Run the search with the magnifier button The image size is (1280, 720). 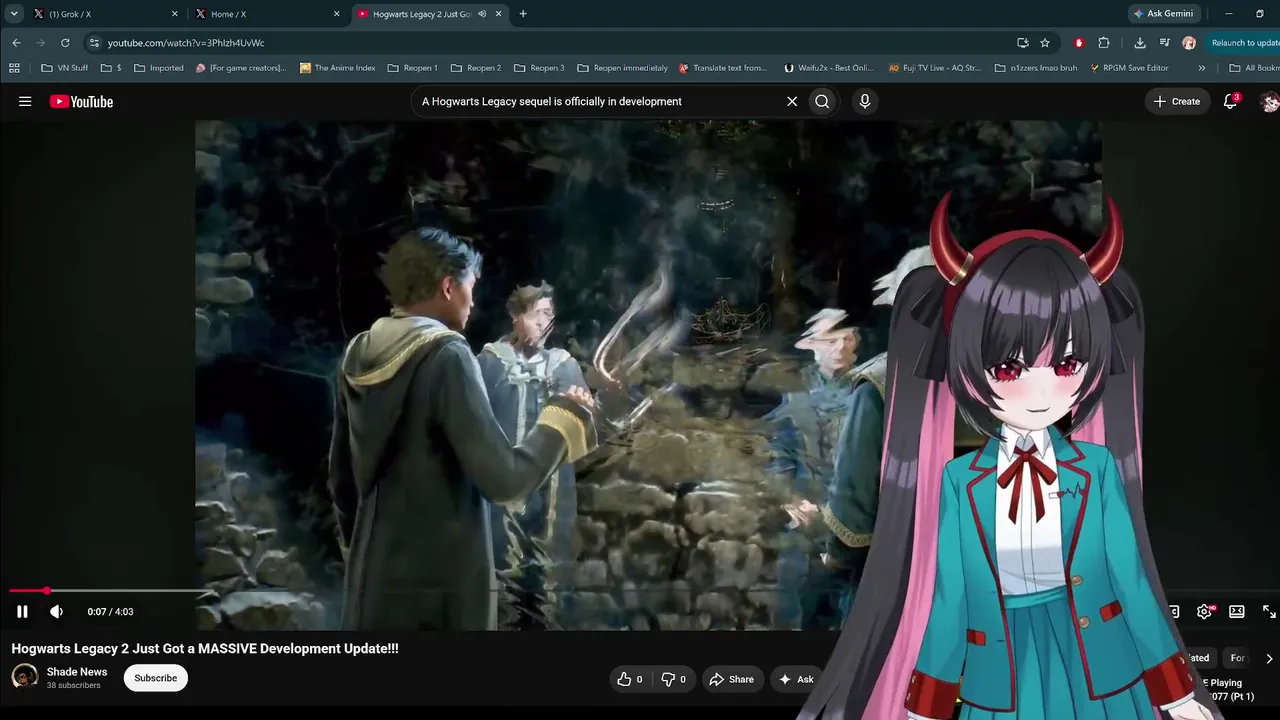(822, 101)
